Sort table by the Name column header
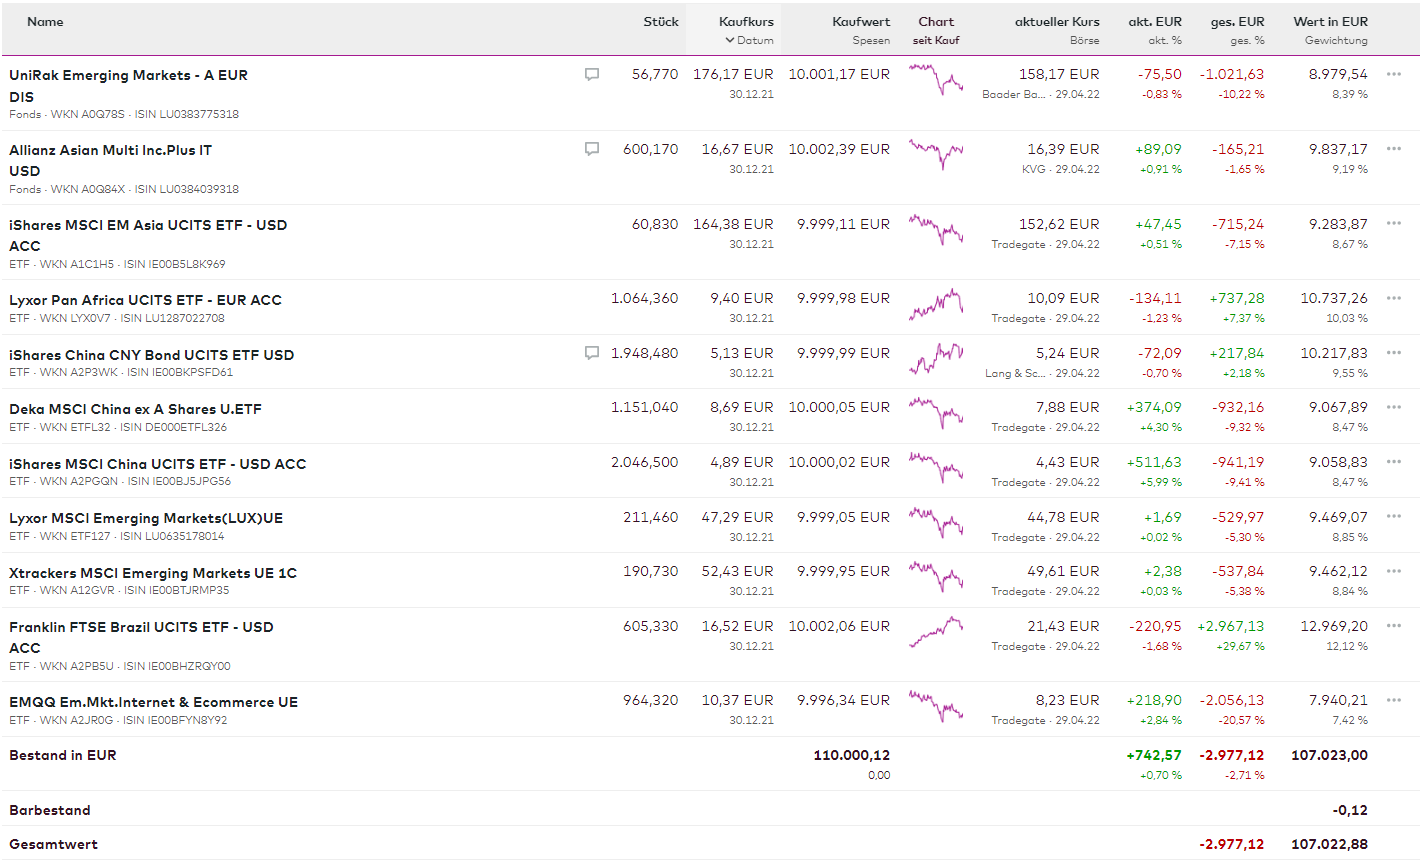 point(45,21)
